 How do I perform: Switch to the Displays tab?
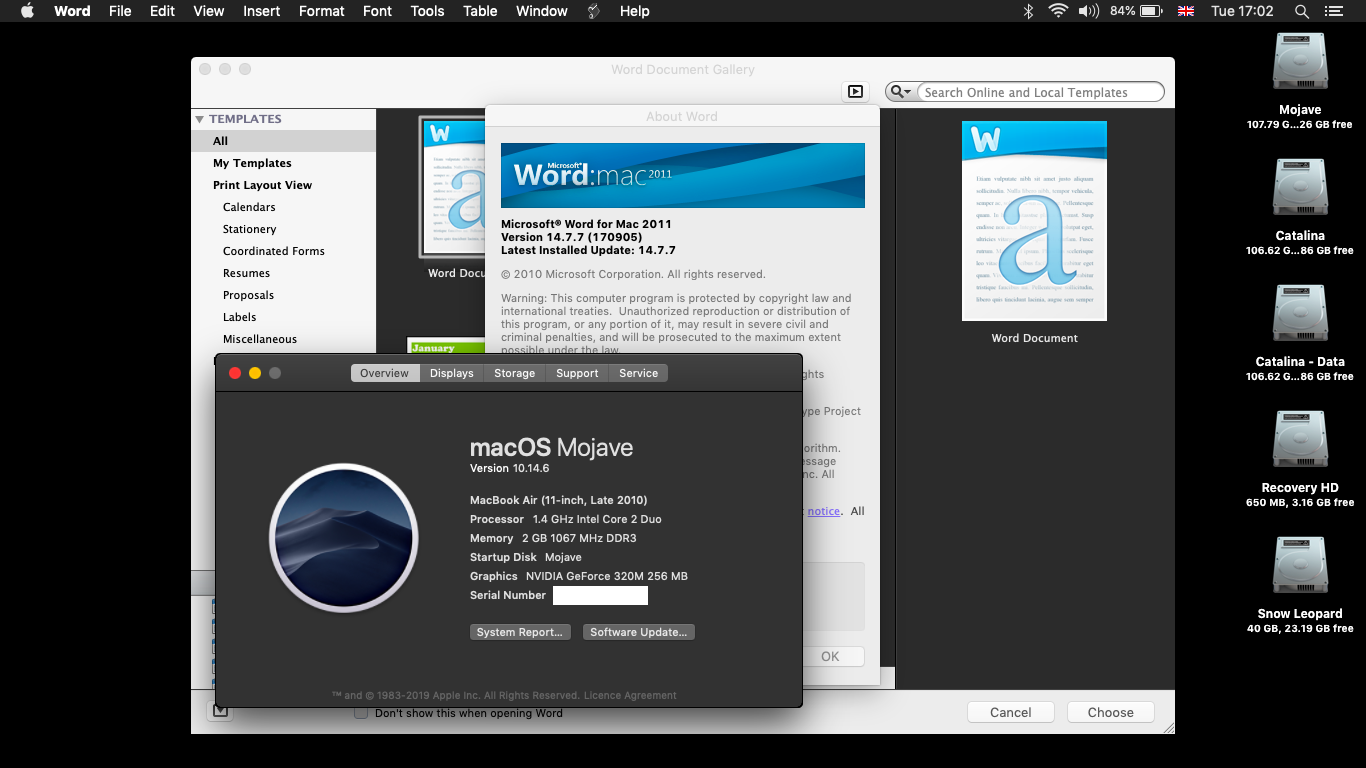pyautogui.click(x=452, y=373)
